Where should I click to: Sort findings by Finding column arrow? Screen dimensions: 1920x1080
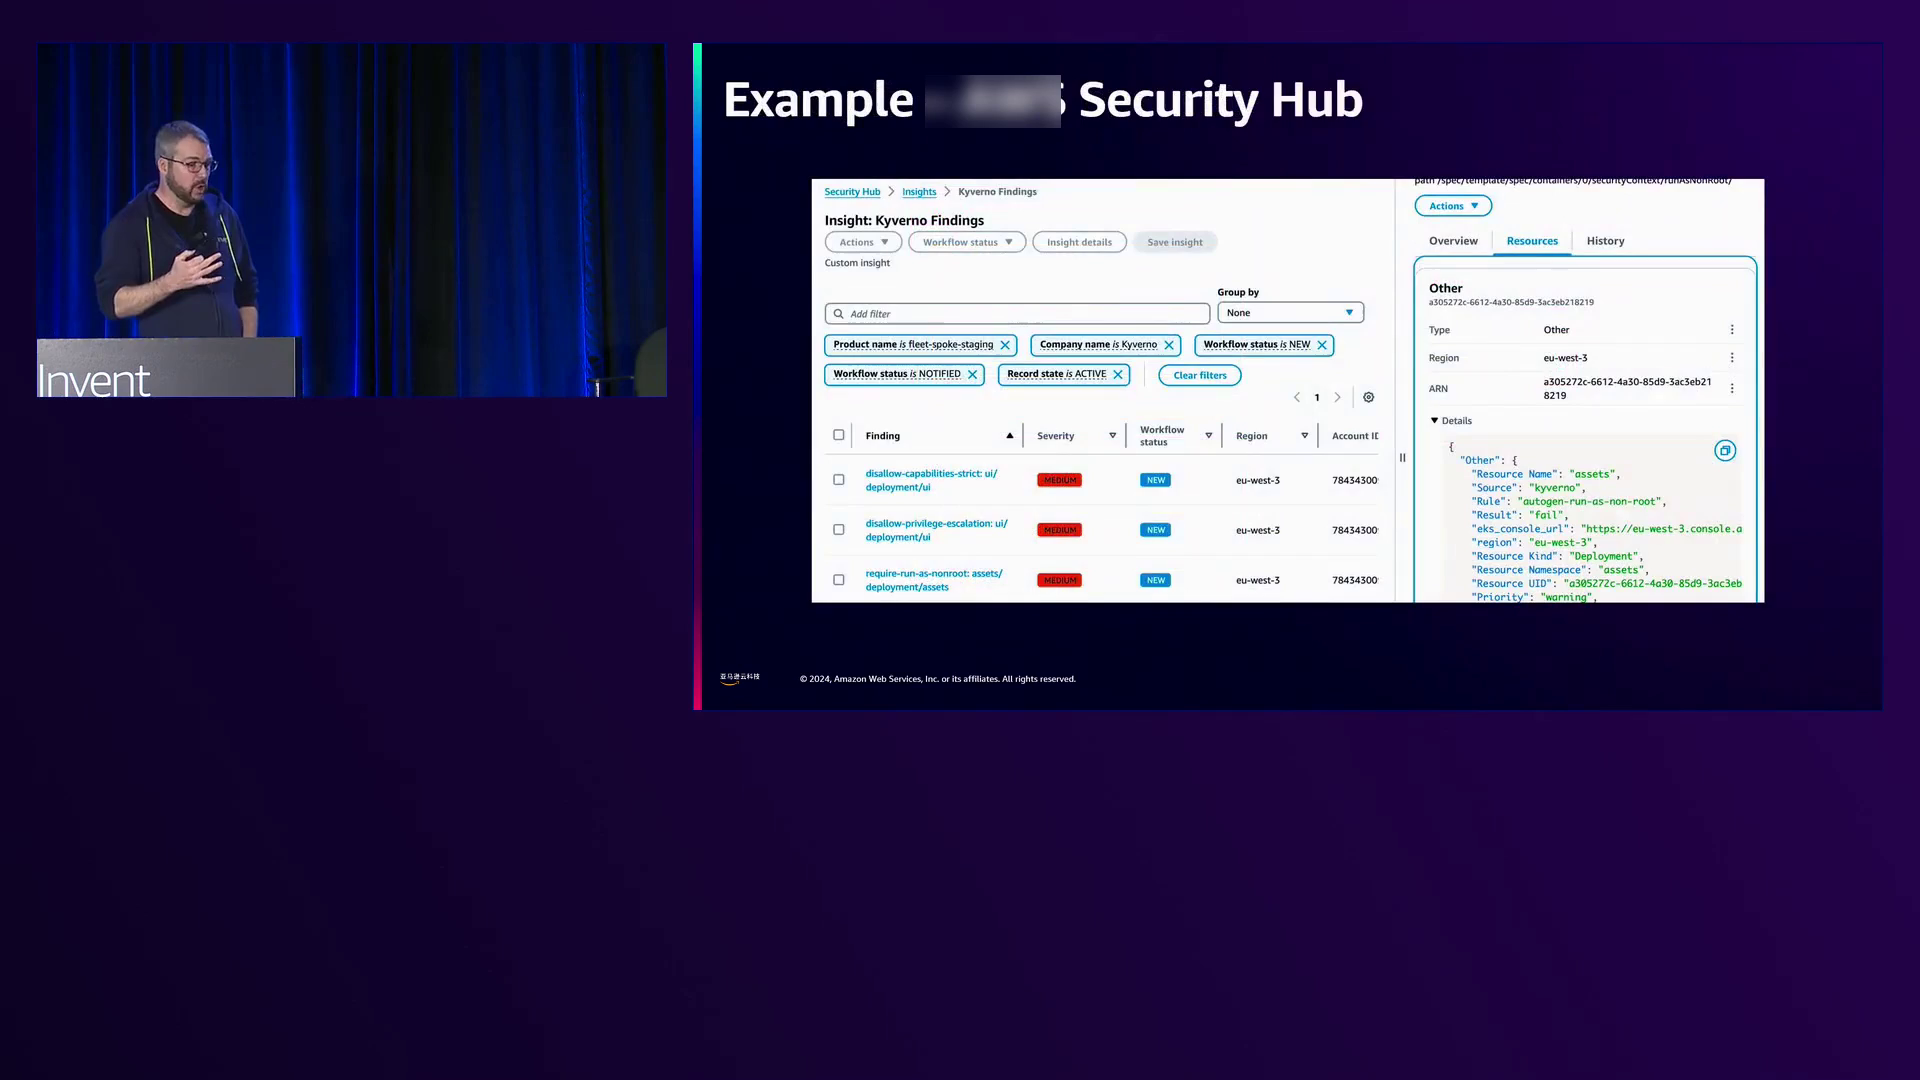coord(1010,436)
